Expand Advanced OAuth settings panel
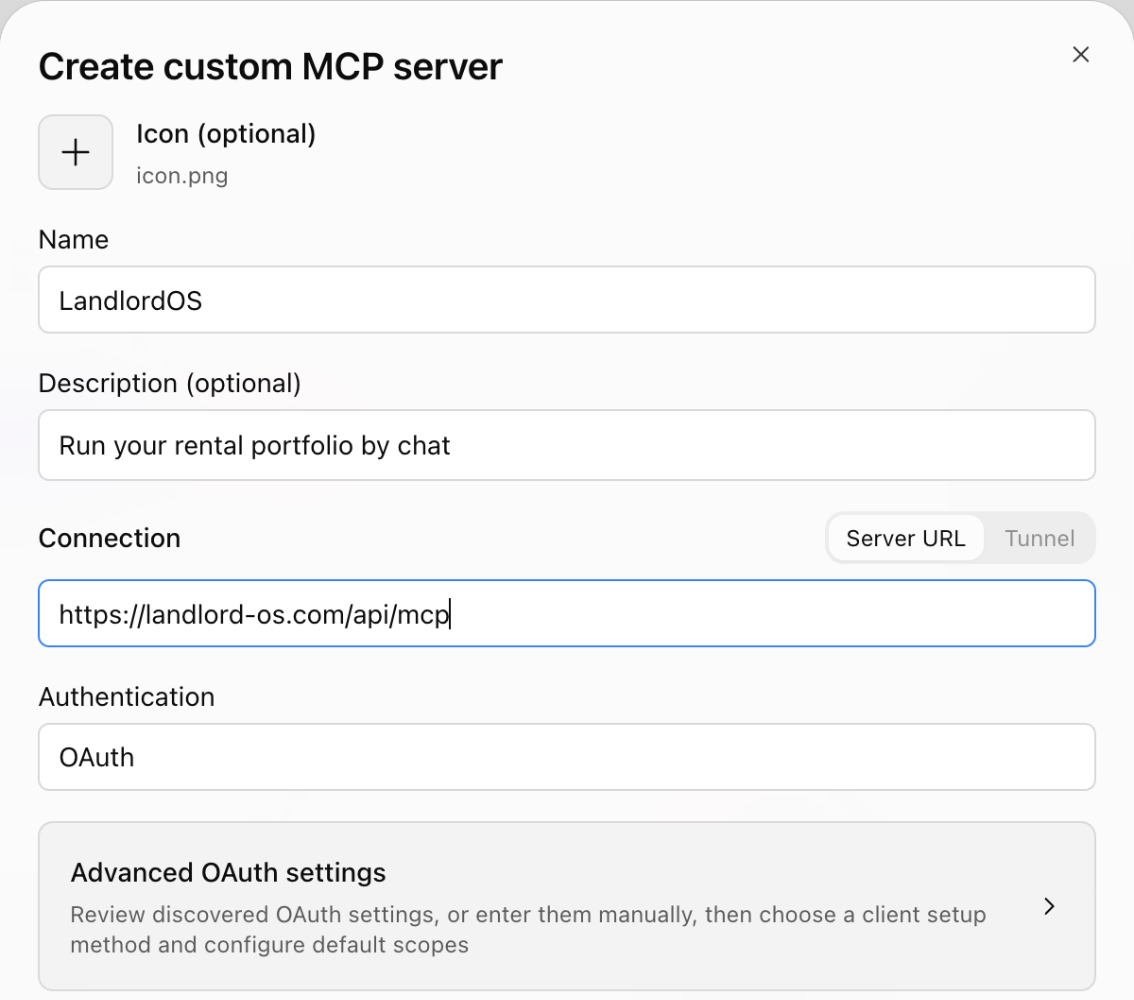The width and height of the screenshot is (1134, 1000). [x=566, y=906]
